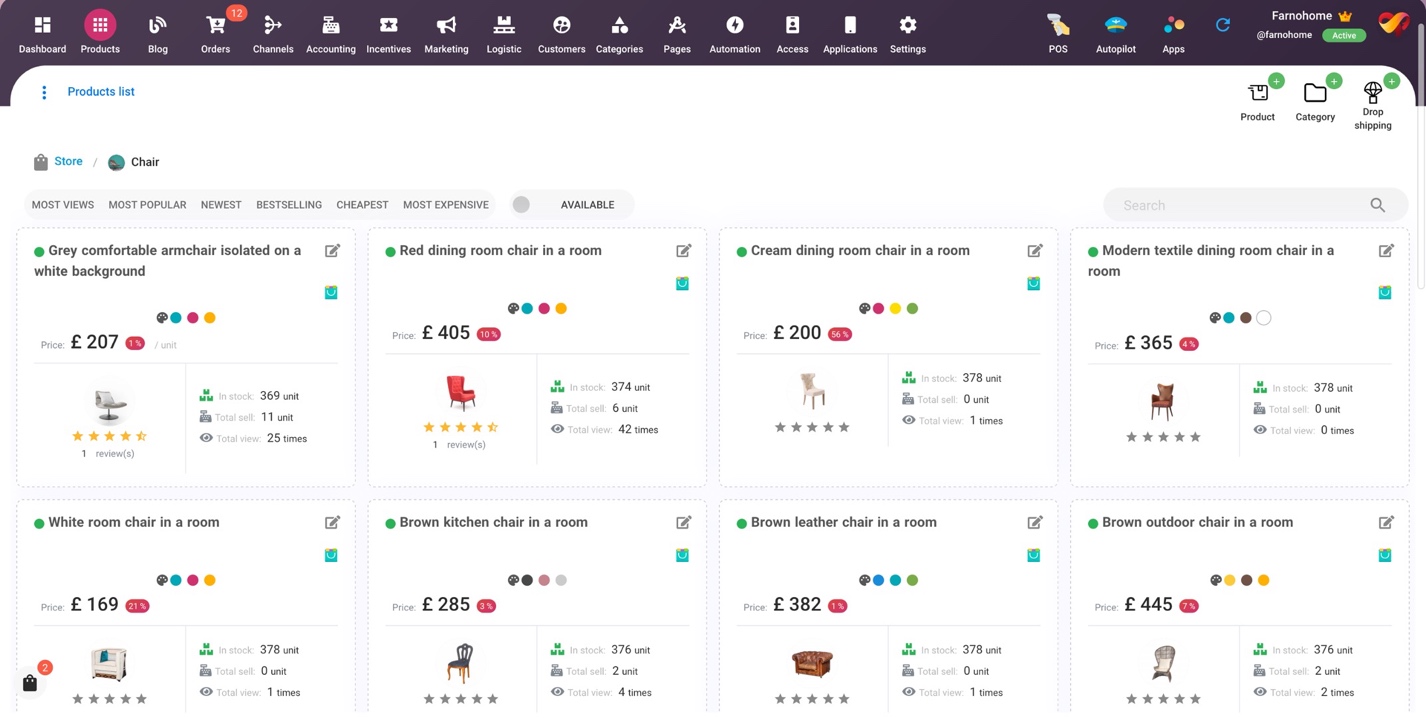Pick the green color dot on Cream dining chair card

(912, 309)
